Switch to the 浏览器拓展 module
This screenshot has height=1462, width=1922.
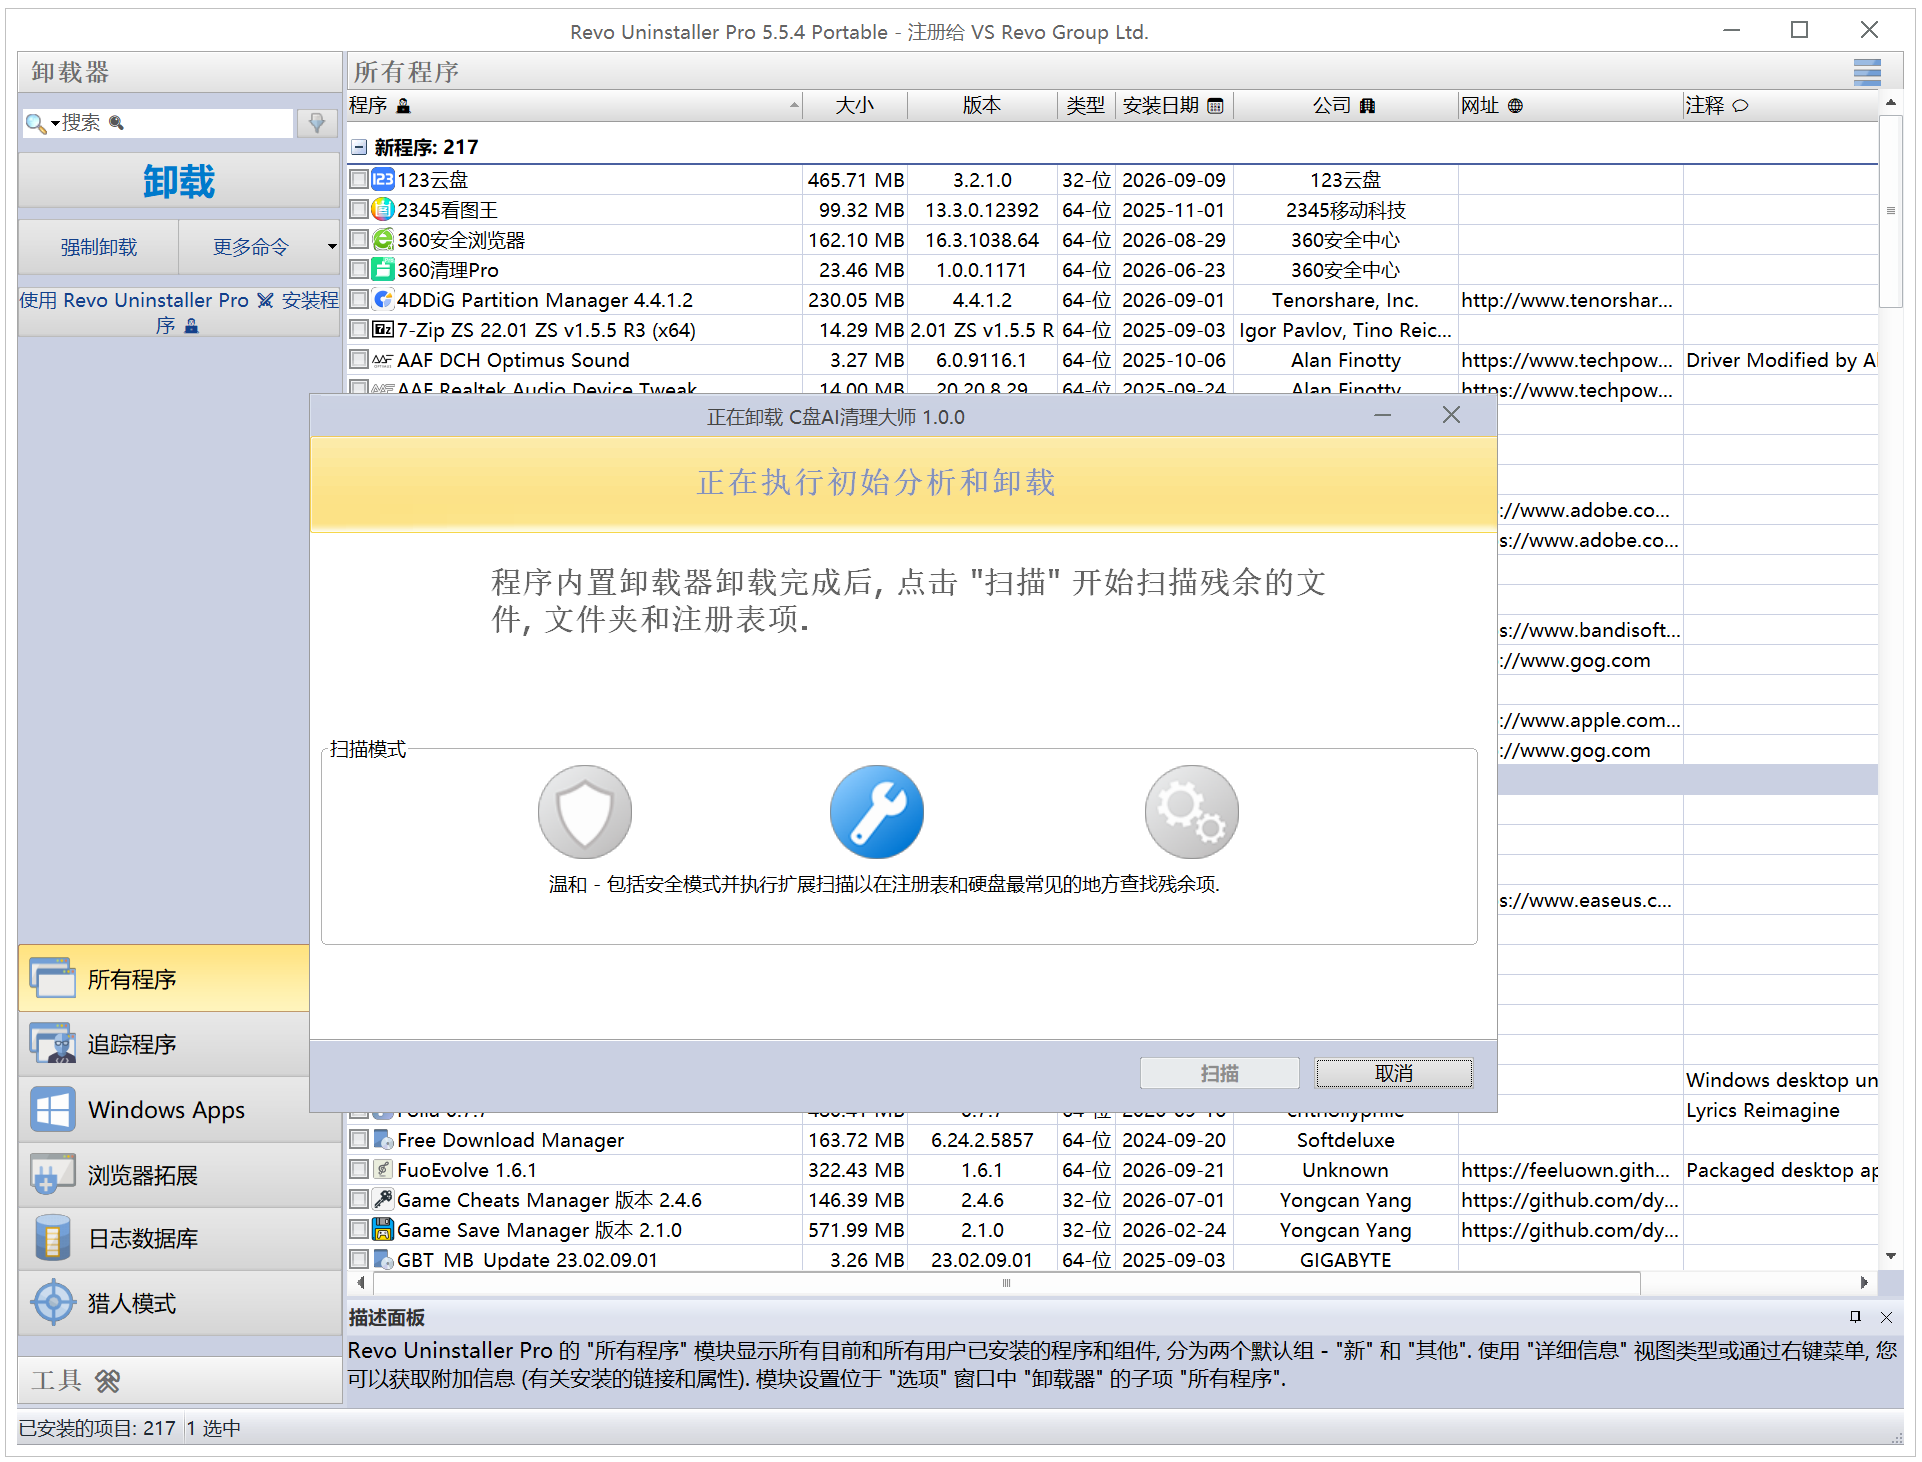click(x=180, y=1175)
